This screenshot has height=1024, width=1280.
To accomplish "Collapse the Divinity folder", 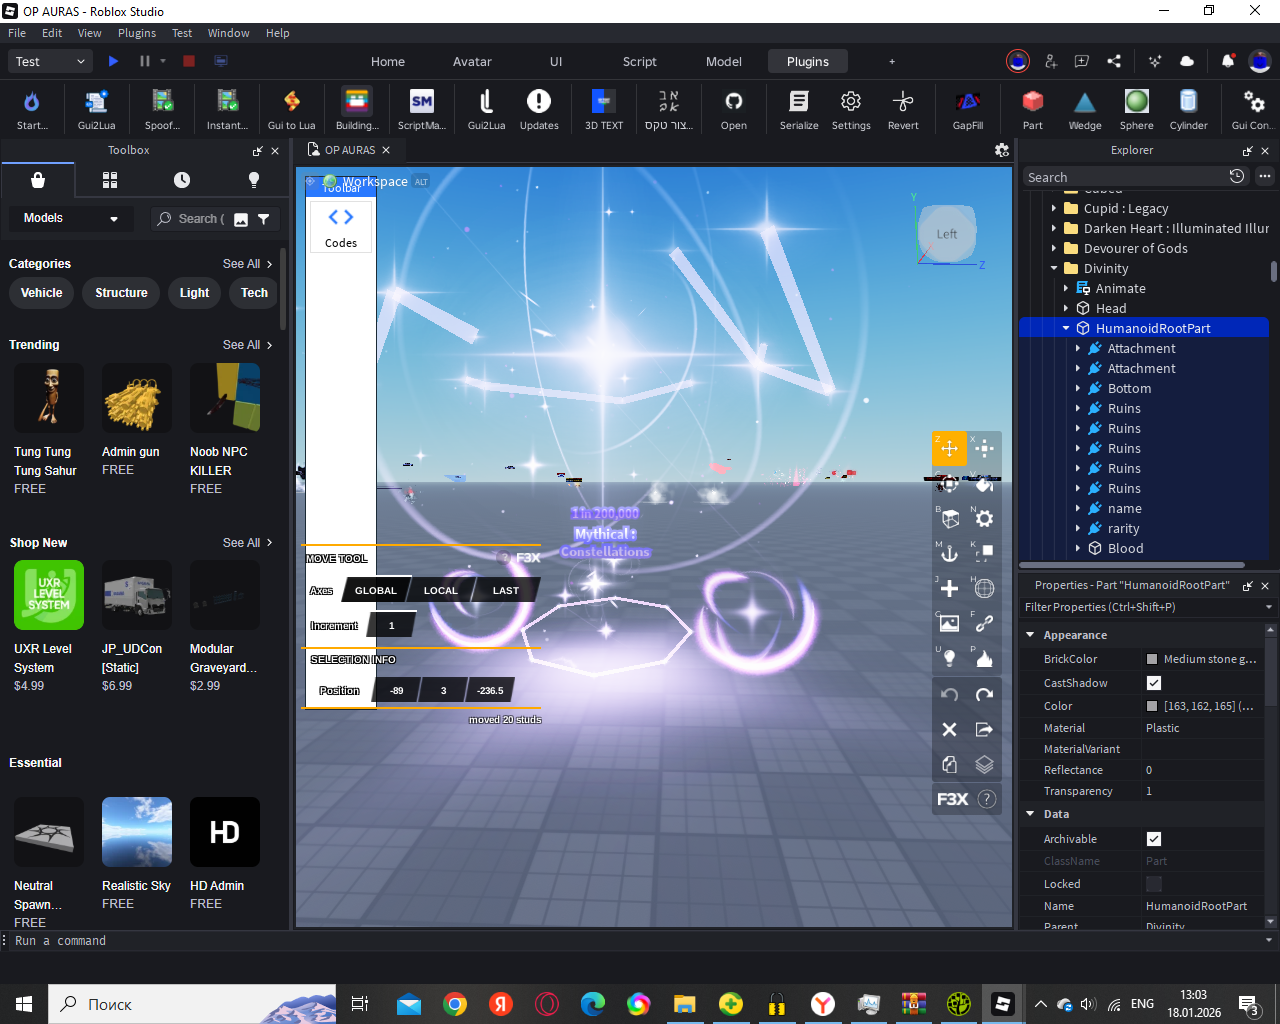I will (x=1054, y=268).
